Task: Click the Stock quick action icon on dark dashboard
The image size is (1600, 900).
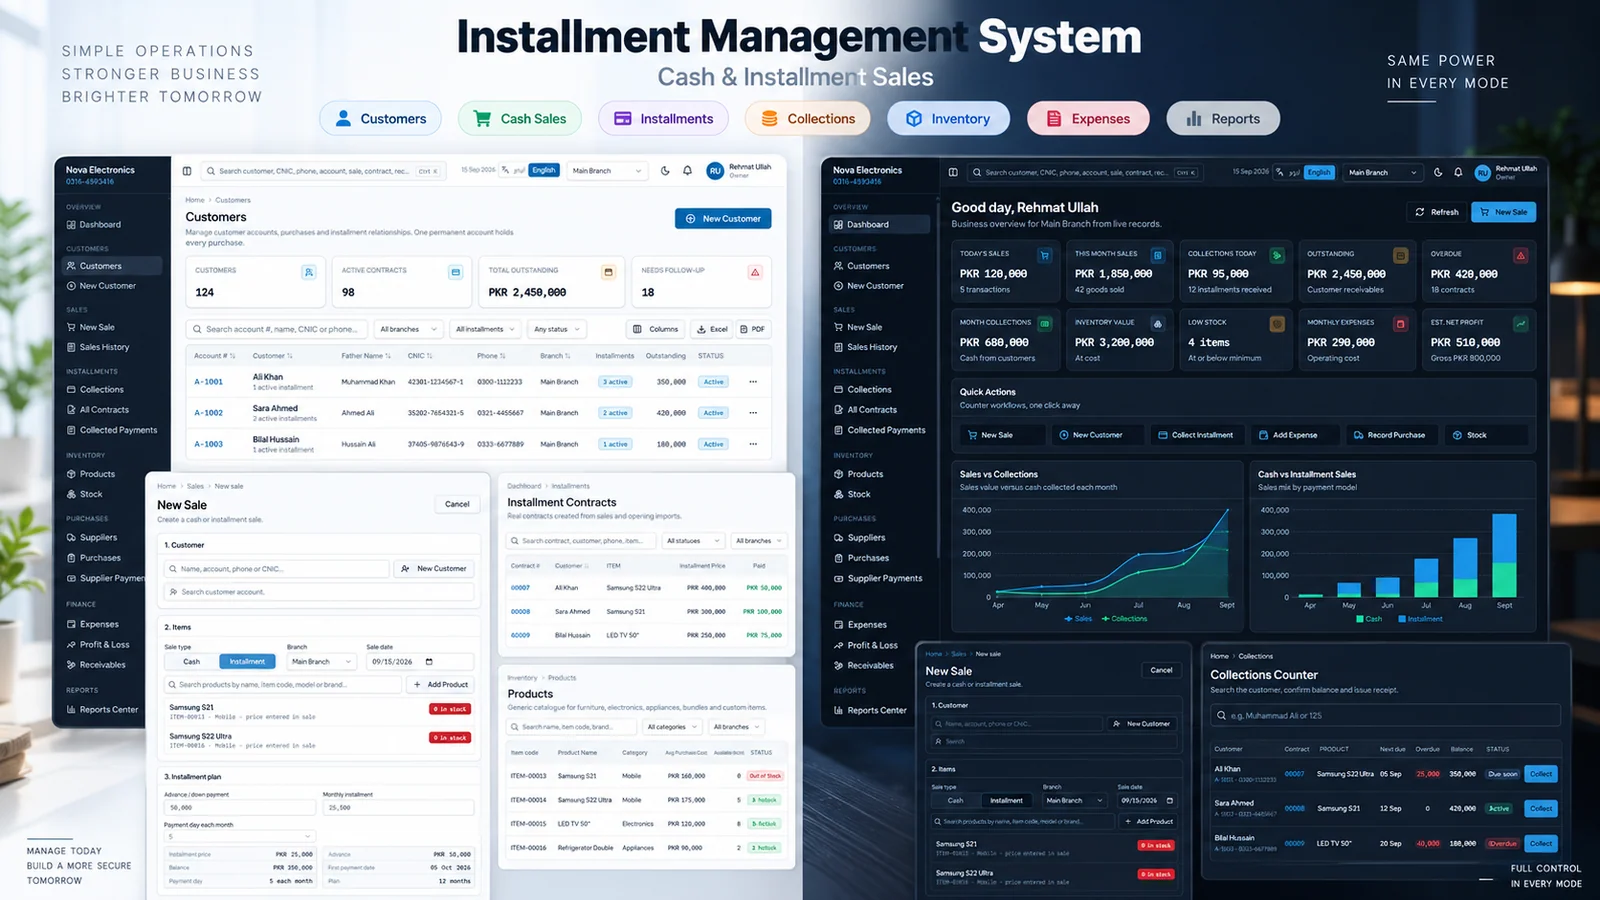Action: coord(1457,435)
